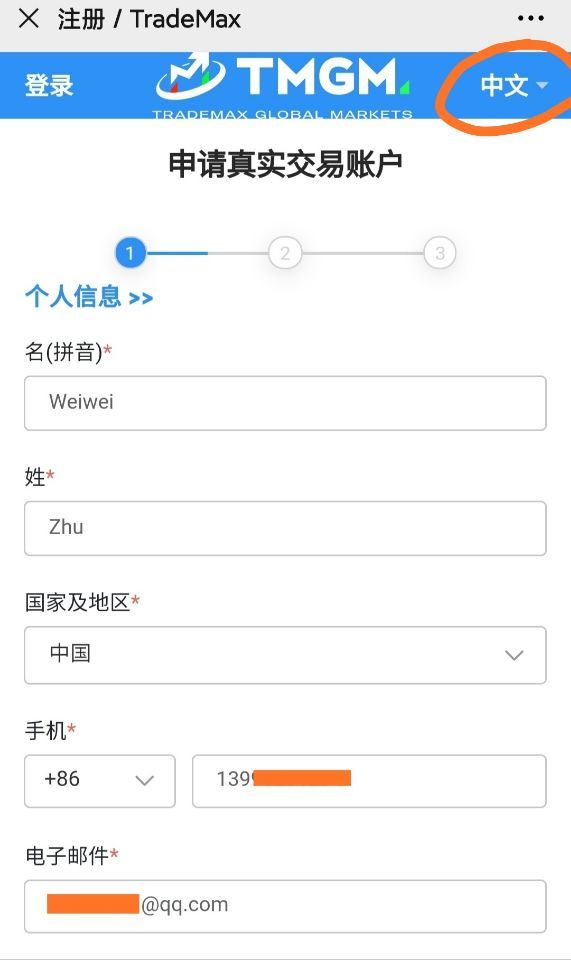Click the chevron next to +86

144,781
